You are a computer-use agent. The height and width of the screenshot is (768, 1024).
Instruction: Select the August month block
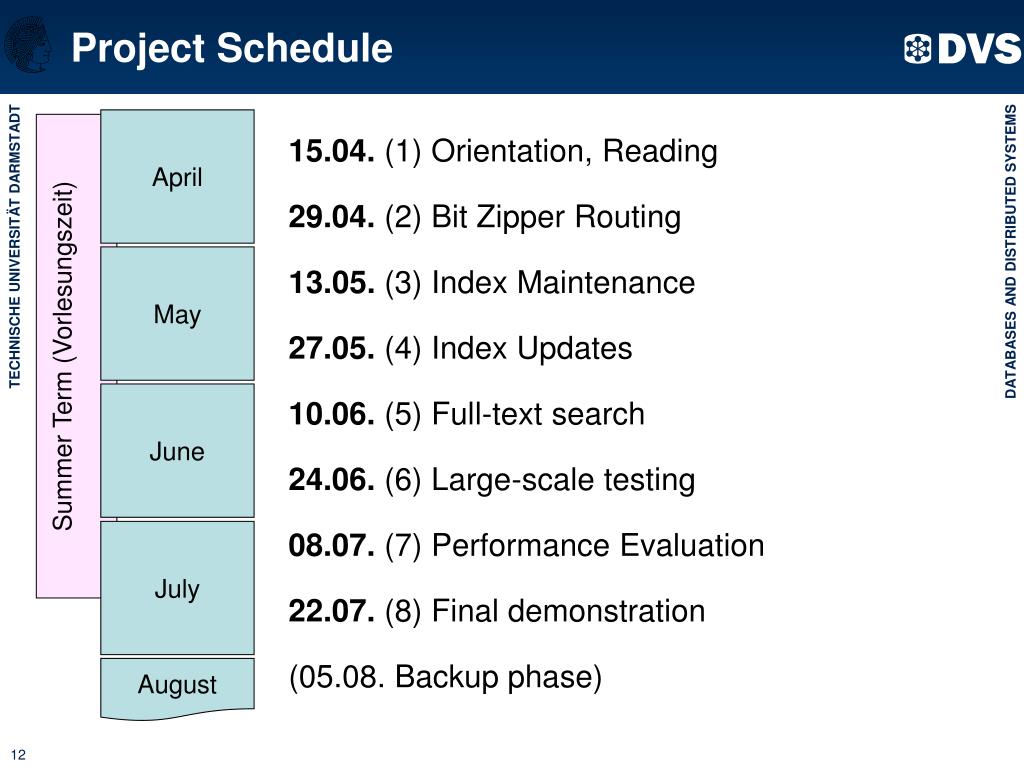pos(177,688)
